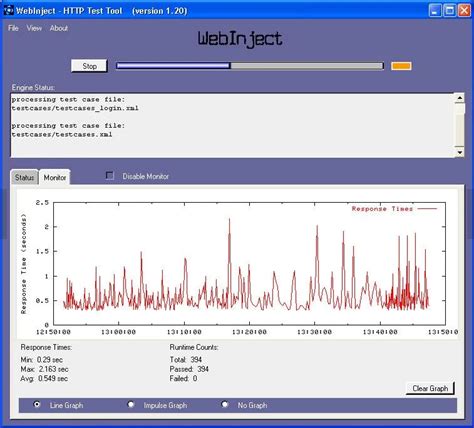Click the Clear Graph button

pos(430,388)
